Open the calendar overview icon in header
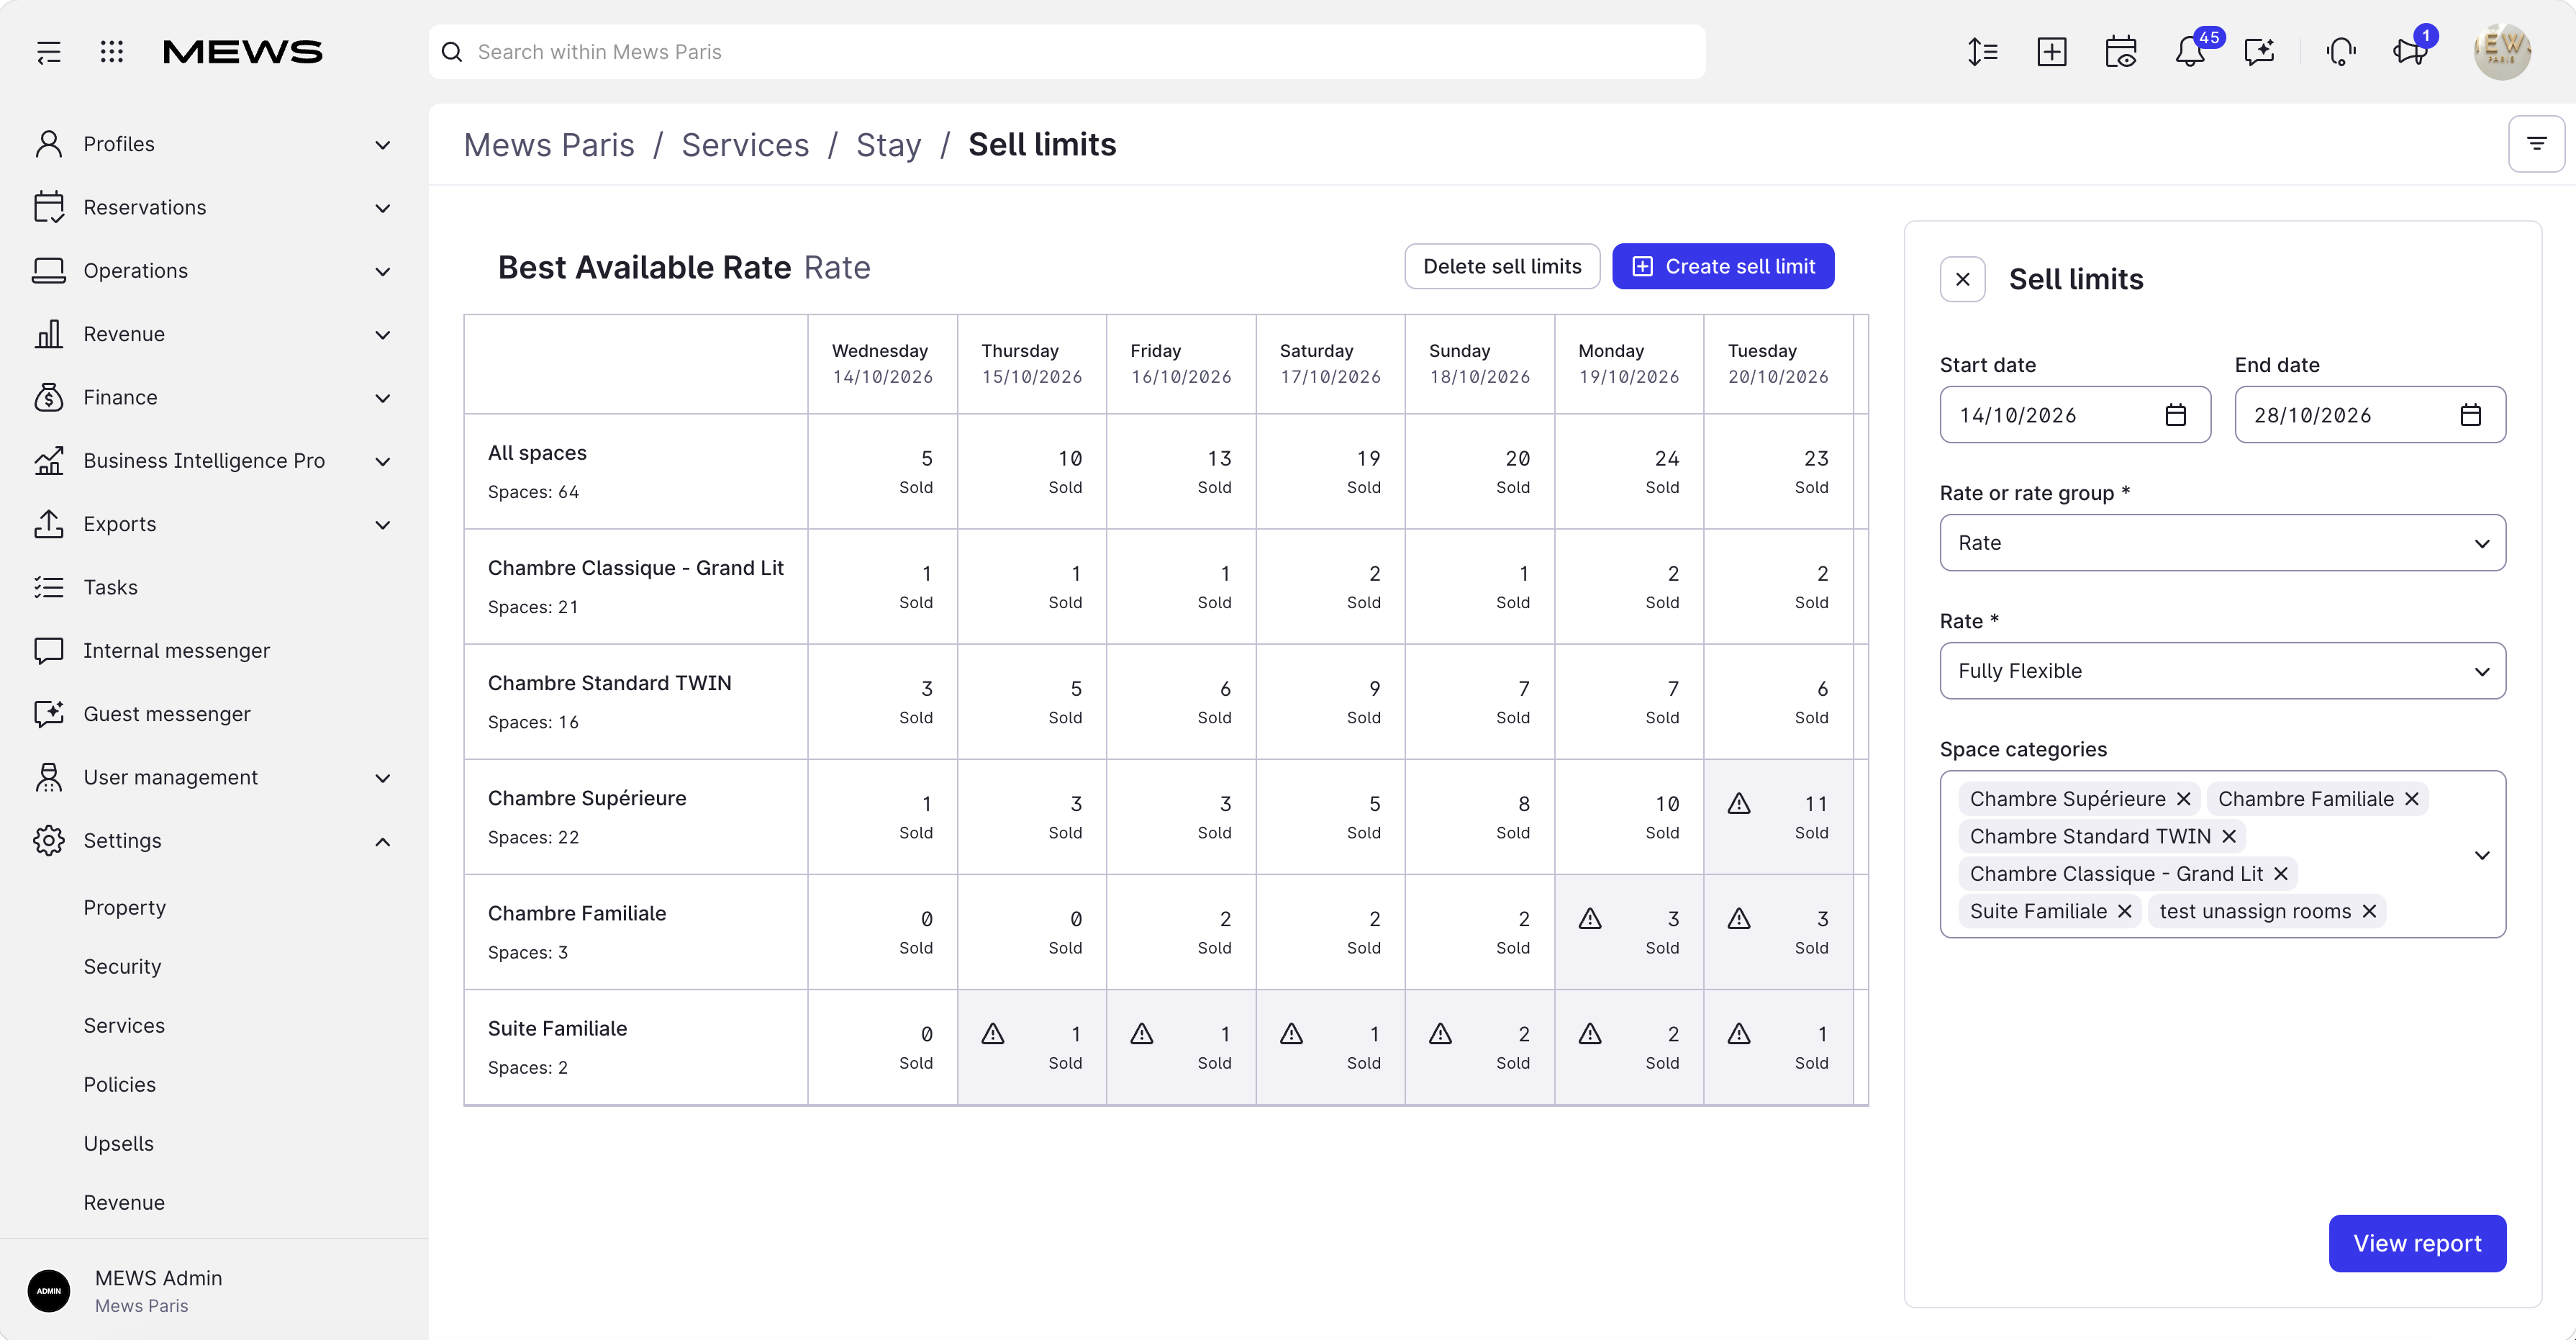The height and width of the screenshot is (1340, 2576). (x=2120, y=52)
